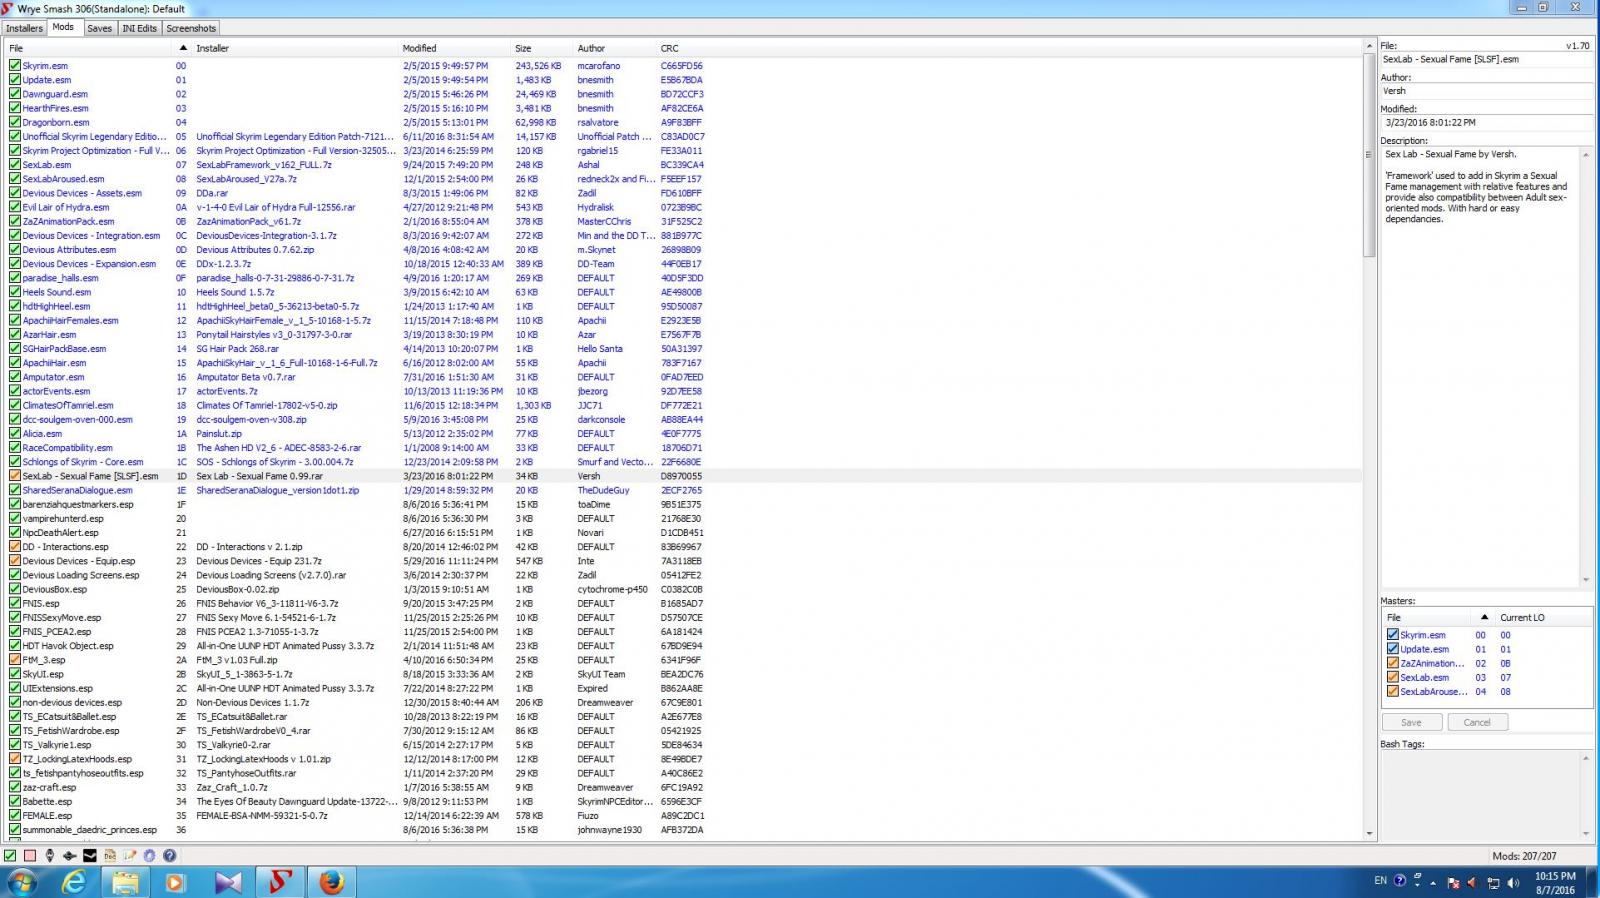
Task: Select the Mods tab
Action: coord(63,27)
